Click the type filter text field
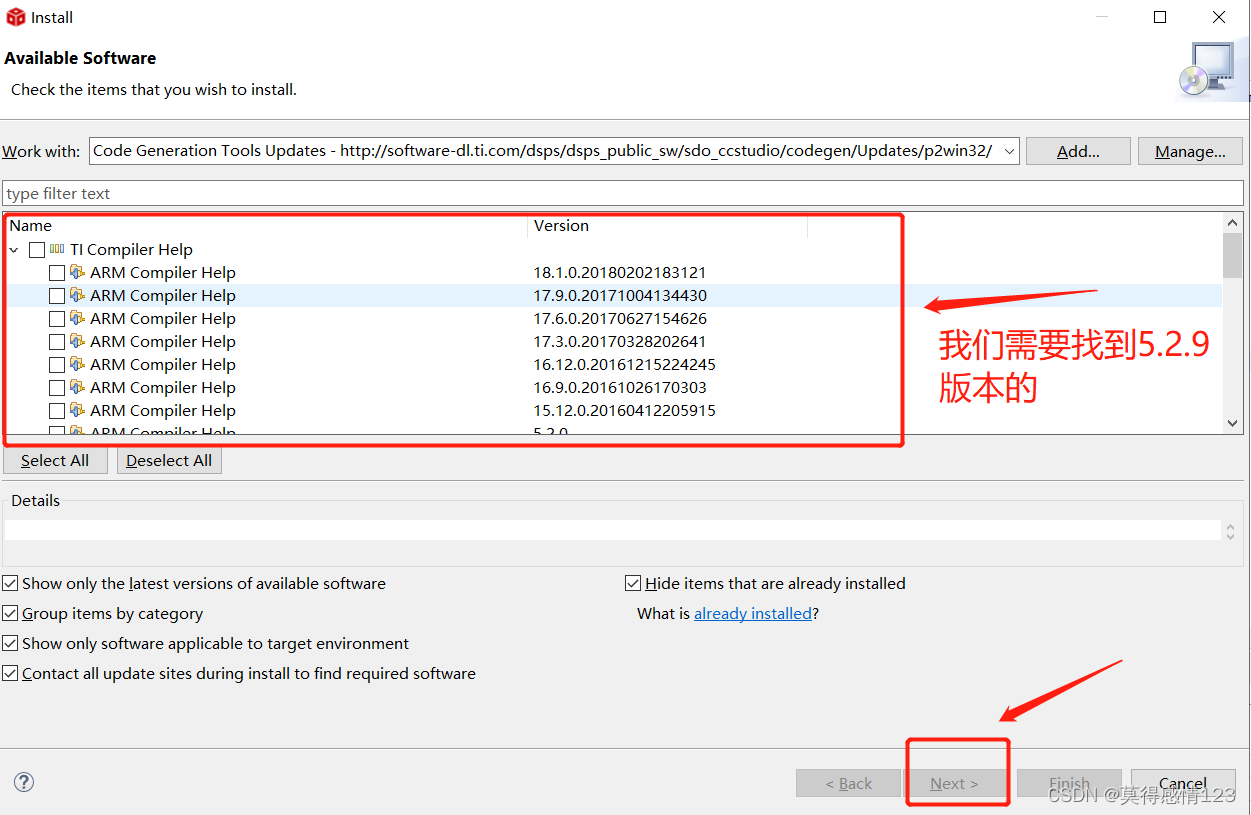The width and height of the screenshot is (1251, 815). 621,193
